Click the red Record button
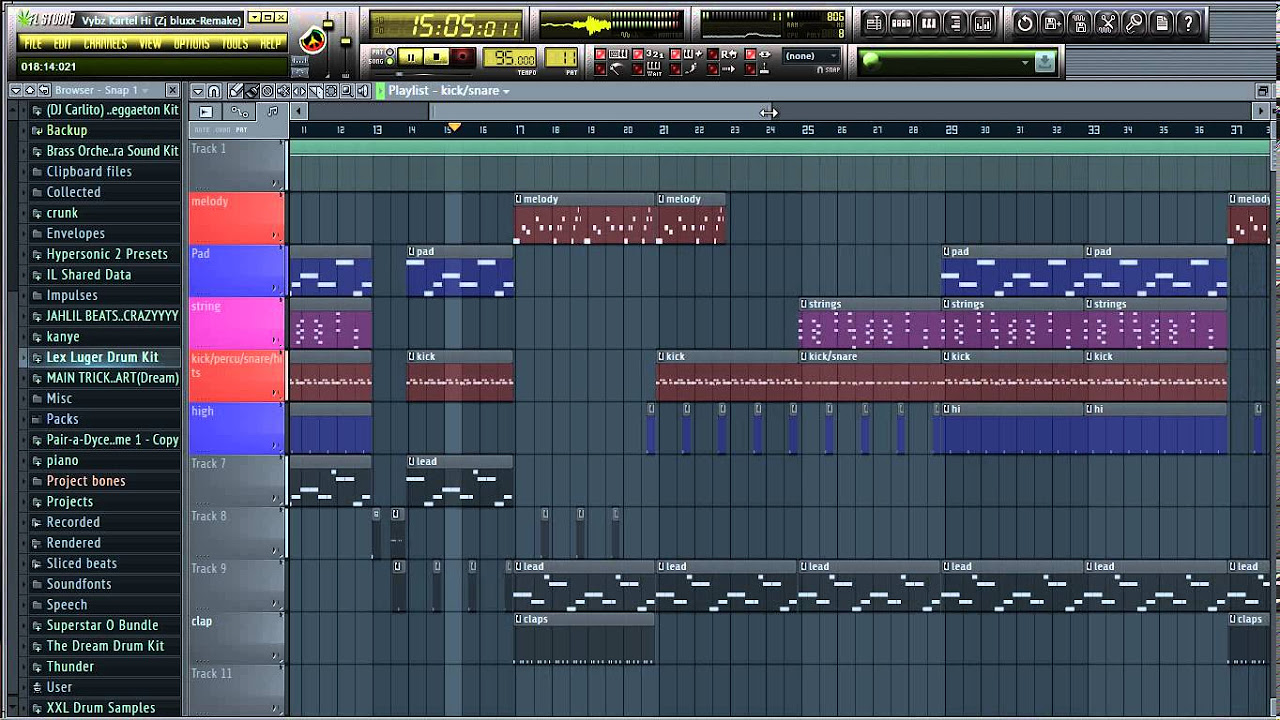Screen dimensions: 1280x720 [x=463, y=57]
